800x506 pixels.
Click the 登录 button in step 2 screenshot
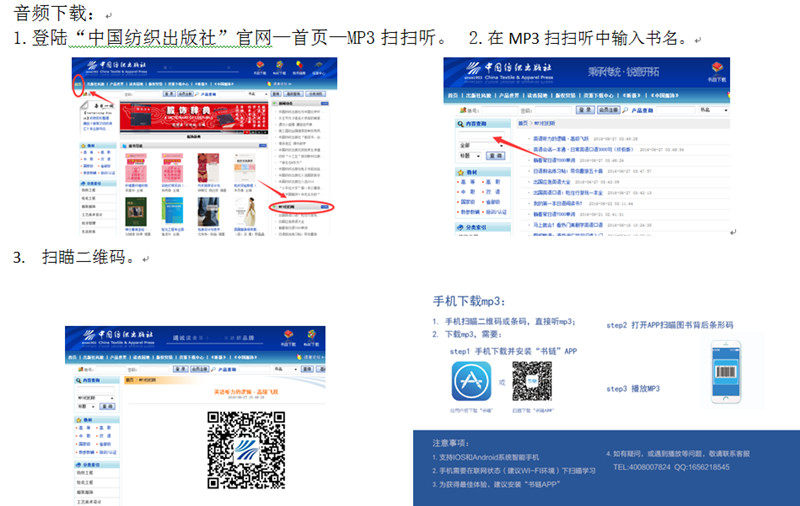(x=585, y=110)
